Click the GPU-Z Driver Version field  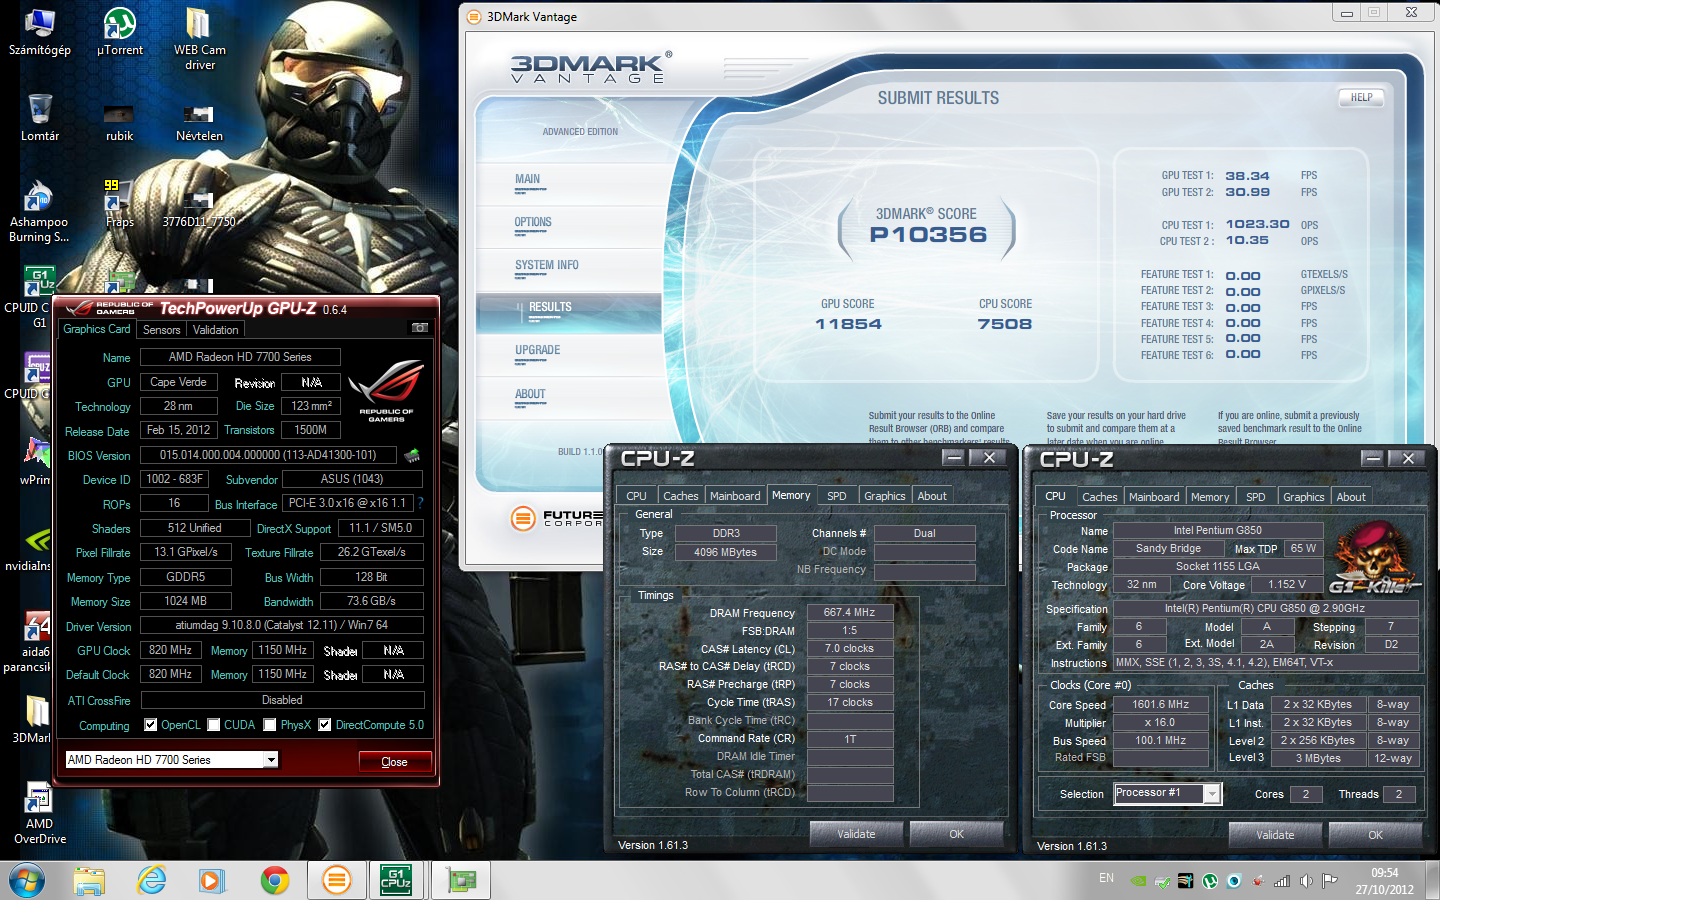tap(281, 626)
